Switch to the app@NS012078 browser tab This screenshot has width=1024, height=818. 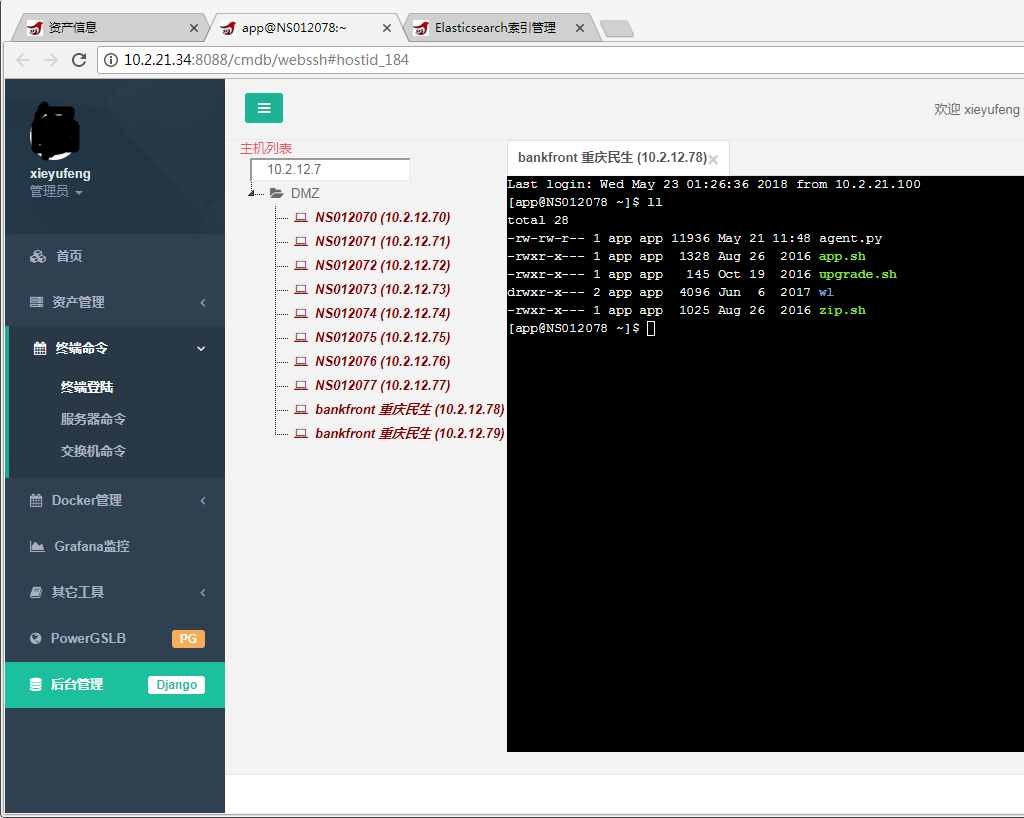click(x=304, y=28)
